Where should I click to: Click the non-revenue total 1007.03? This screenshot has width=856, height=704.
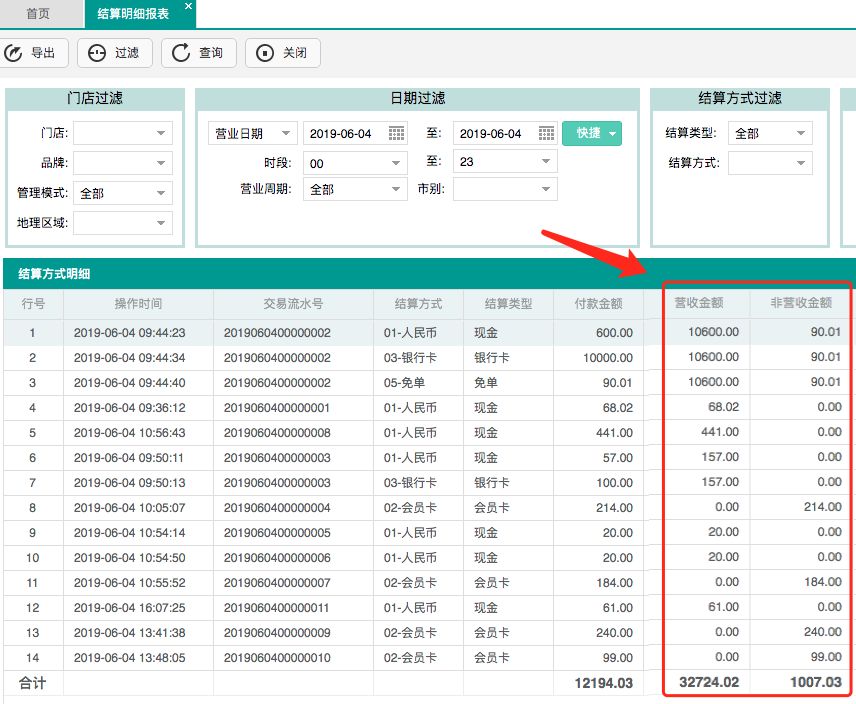coord(816,683)
